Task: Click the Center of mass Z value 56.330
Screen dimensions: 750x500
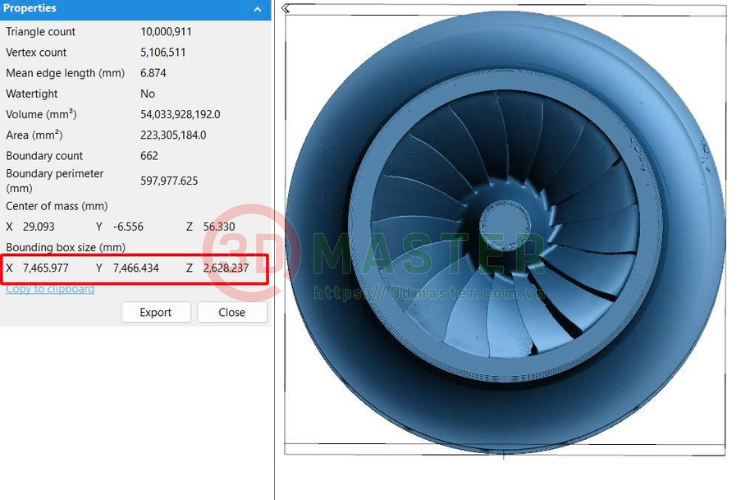Action: pos(219,227)
